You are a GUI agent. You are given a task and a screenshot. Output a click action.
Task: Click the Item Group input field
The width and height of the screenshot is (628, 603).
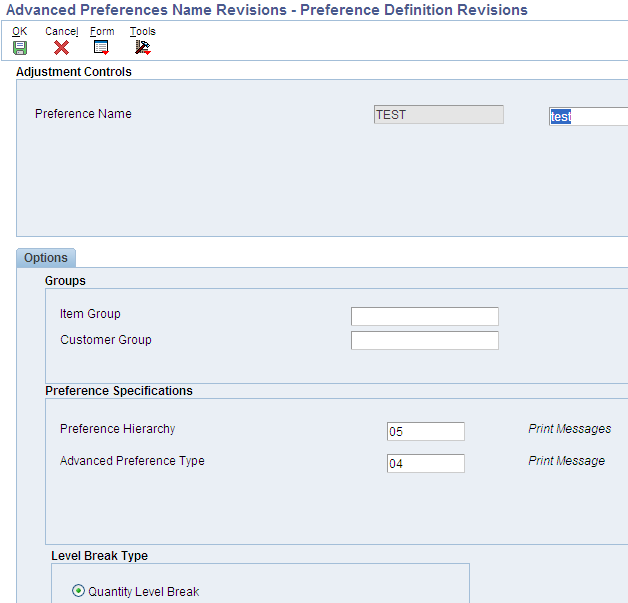[425, 316]
